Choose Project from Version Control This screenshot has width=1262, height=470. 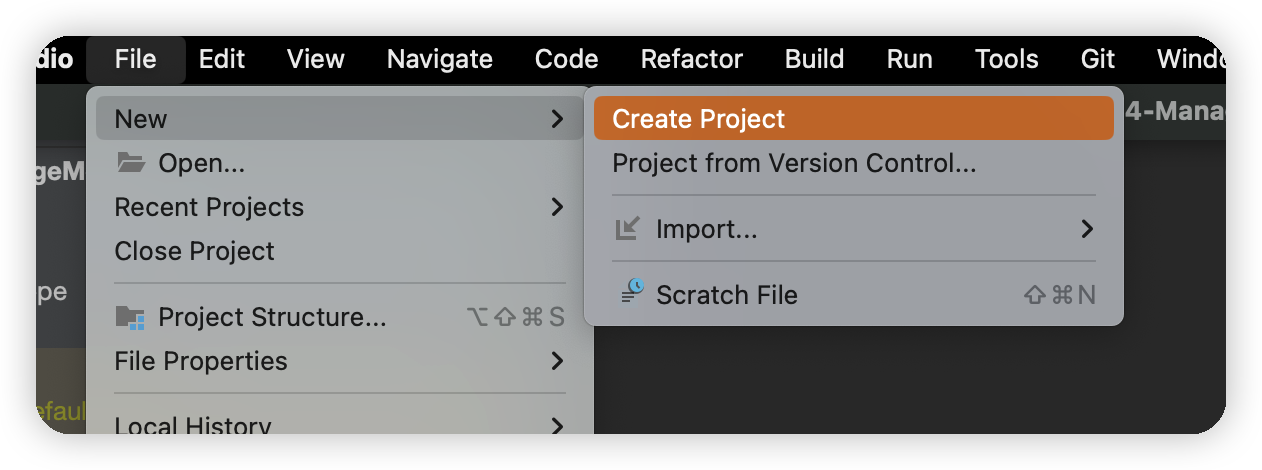click(x=794, y=163)
